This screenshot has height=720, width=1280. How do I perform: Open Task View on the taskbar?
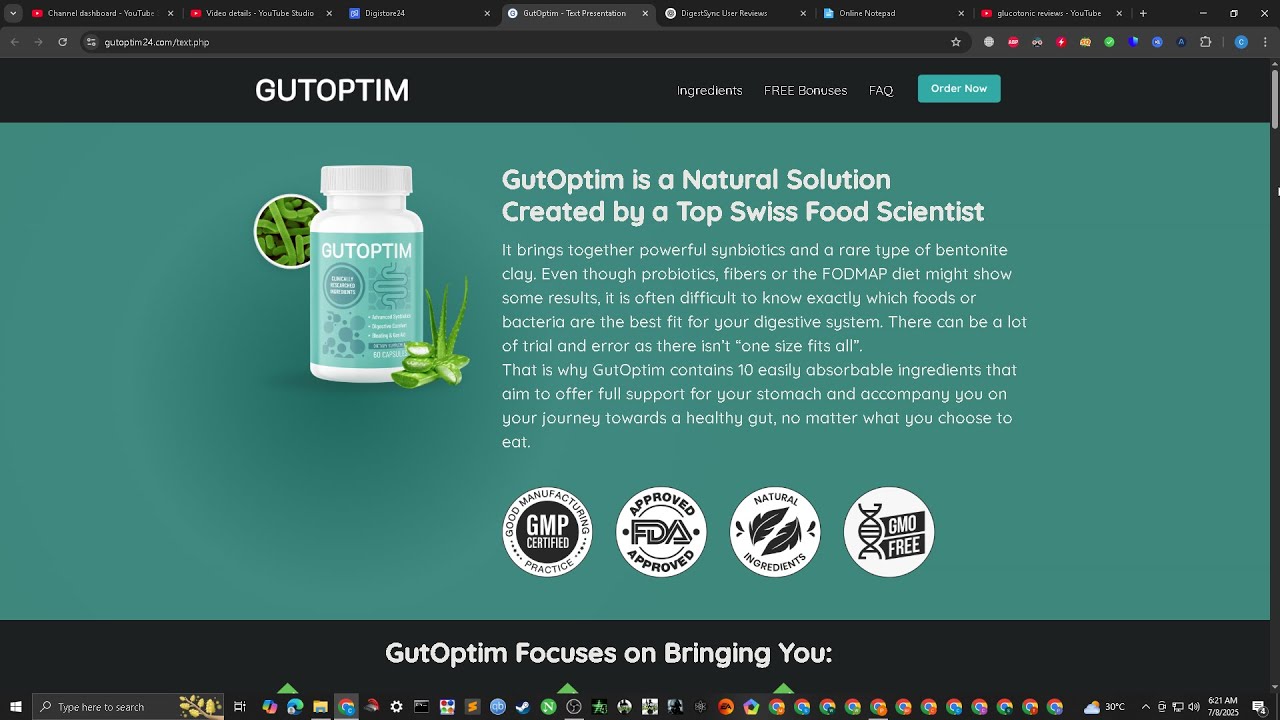(240, 707)
